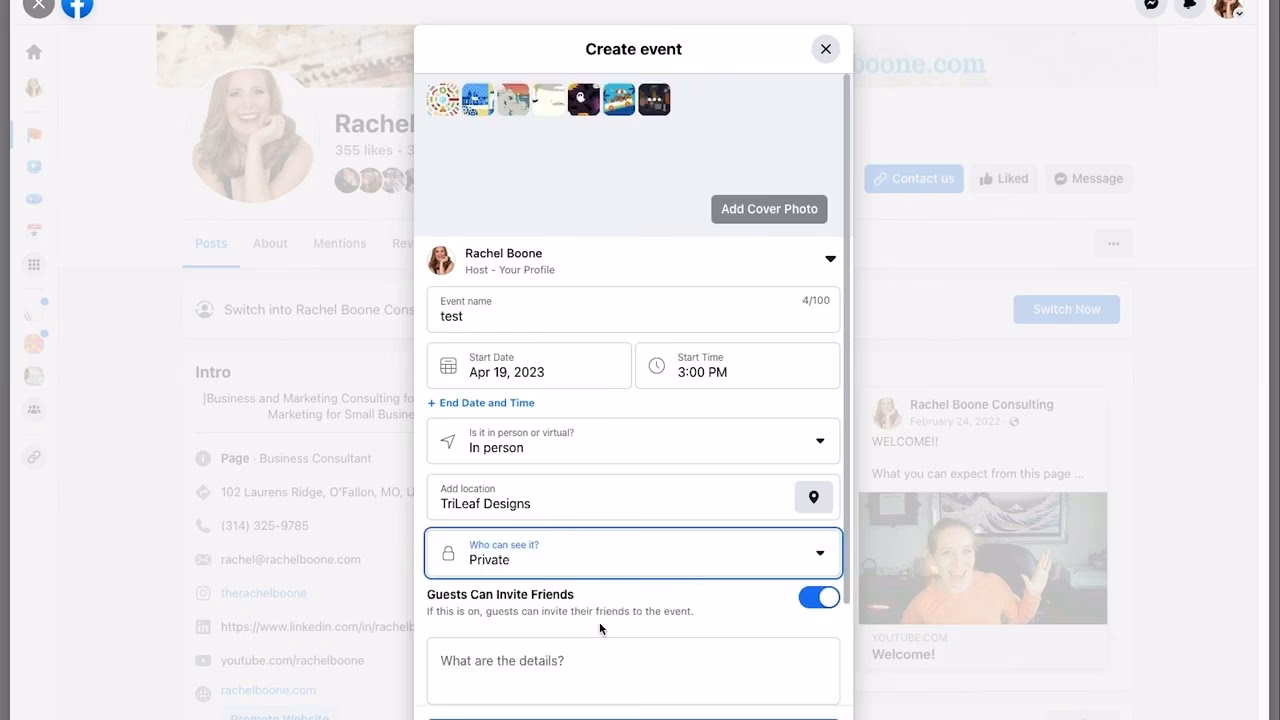
Task: Open Groups people icon in the sidebar
Action: pos(34,409)
